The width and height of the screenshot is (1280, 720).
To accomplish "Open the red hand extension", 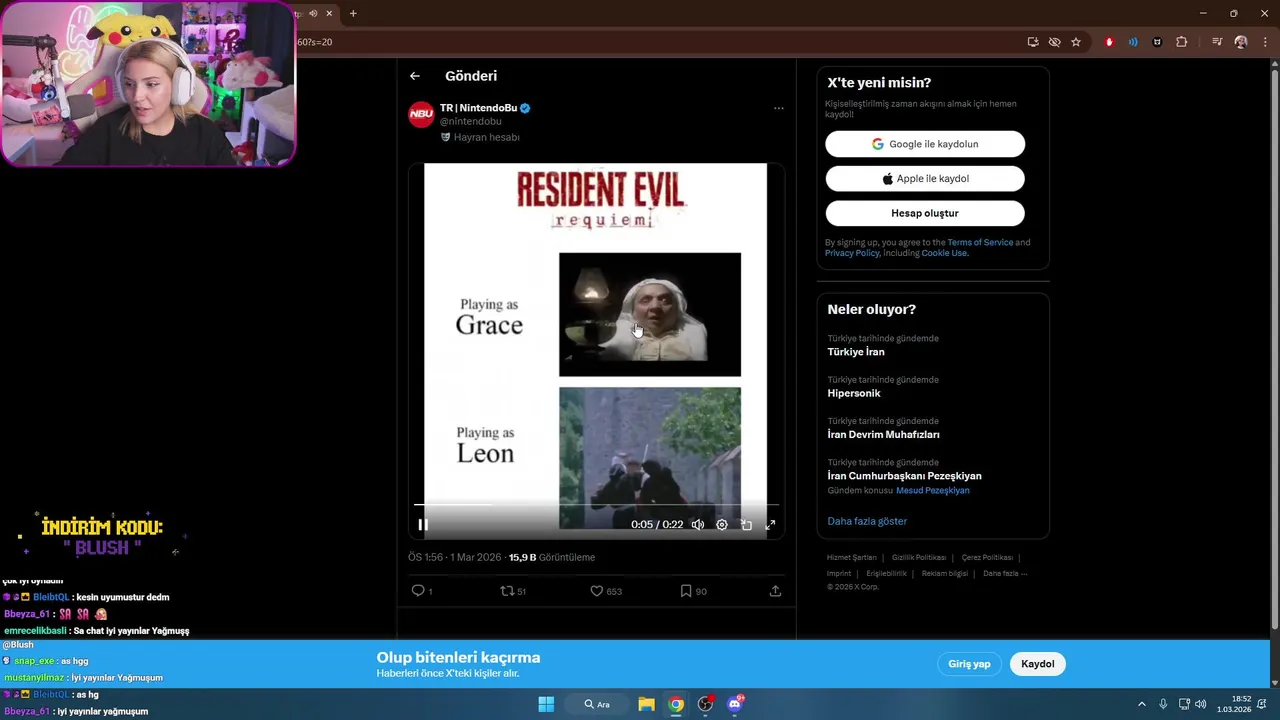I will click(x=1109, y=42).
